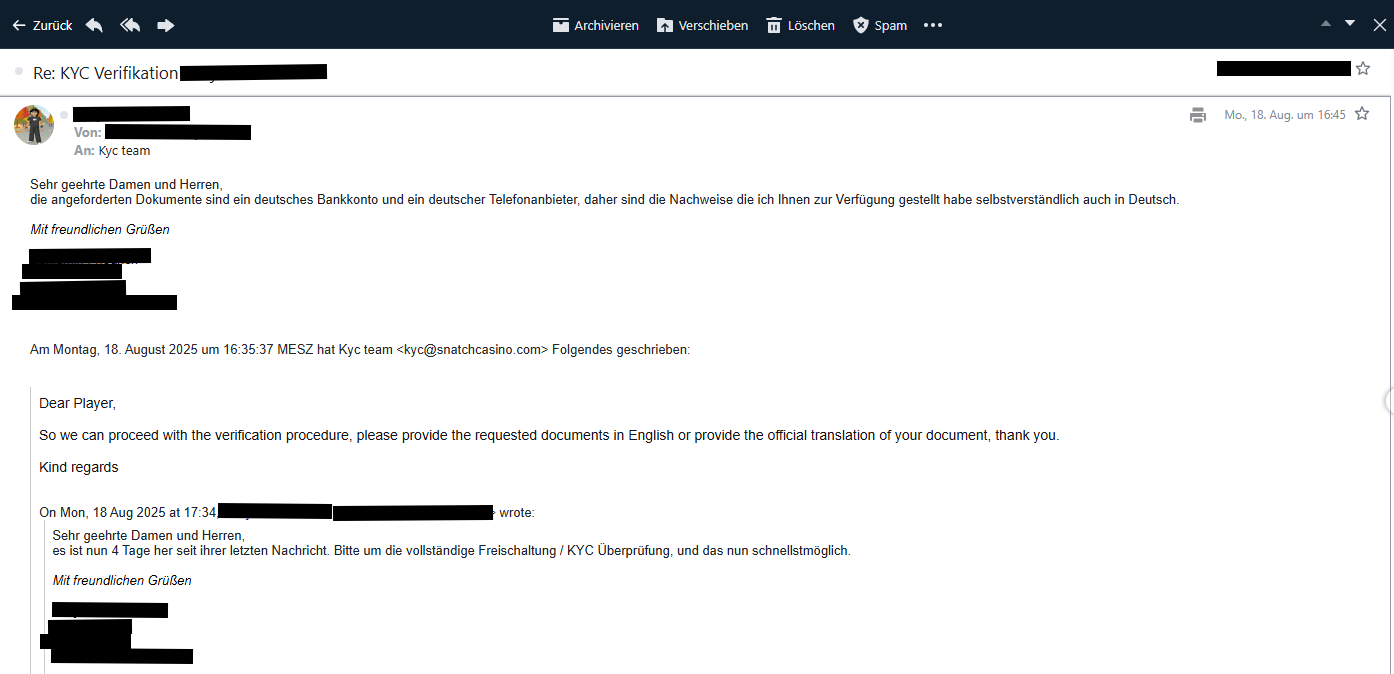Go to next message with down arrow

pos(1350,24)
